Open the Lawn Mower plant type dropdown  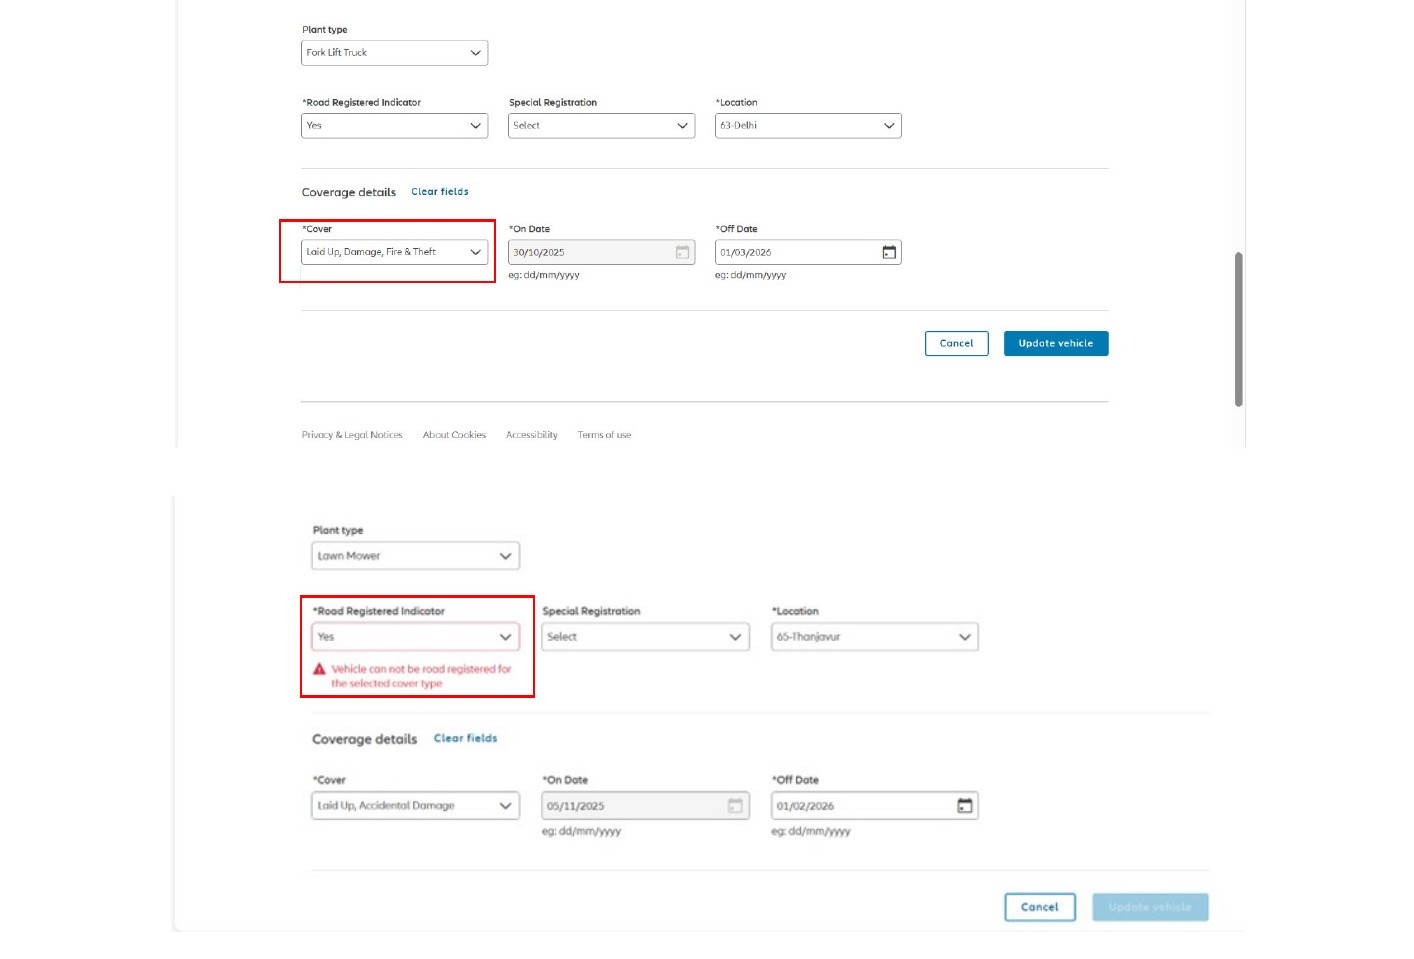click(416, 556)
